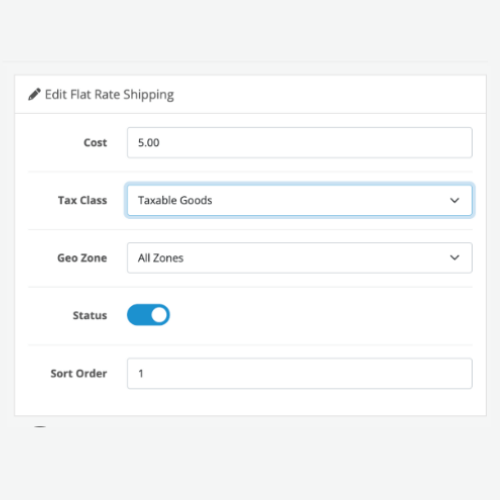Click the Cost field label
Screen dimensions: 500x500
95,143
